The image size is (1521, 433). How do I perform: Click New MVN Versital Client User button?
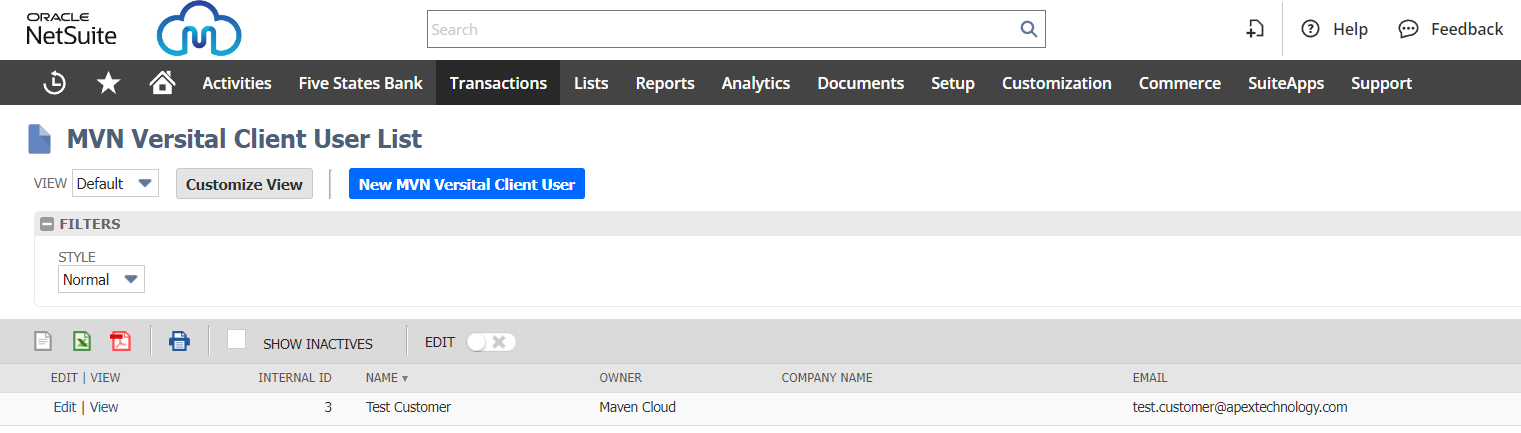(466, 184)
